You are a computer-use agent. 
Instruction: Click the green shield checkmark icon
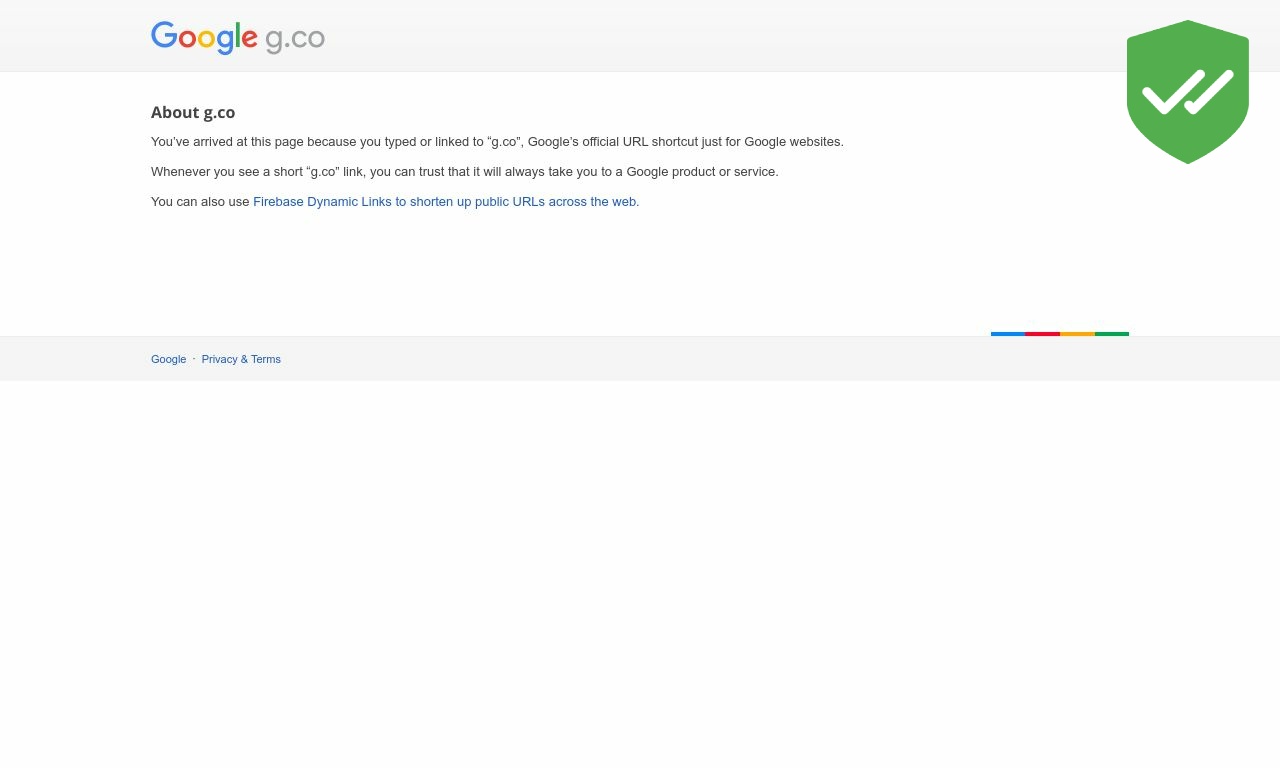coord(1188,92)
